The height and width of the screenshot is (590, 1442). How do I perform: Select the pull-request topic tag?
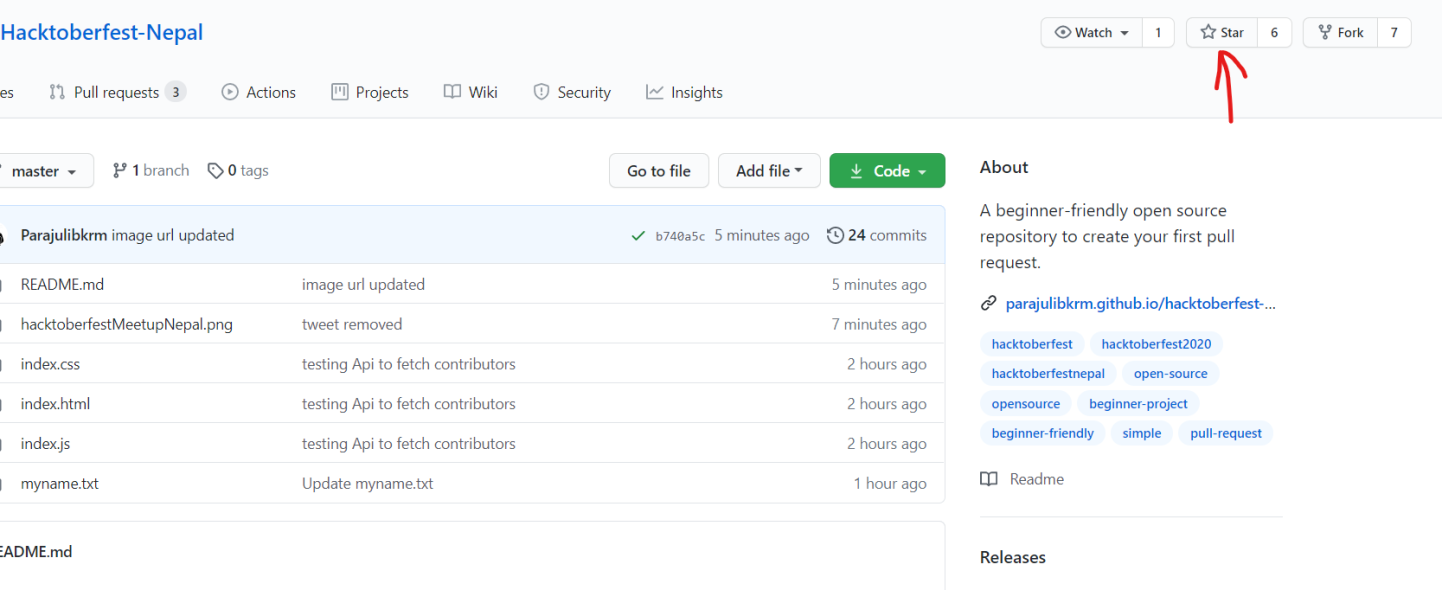click(1226, 434)
